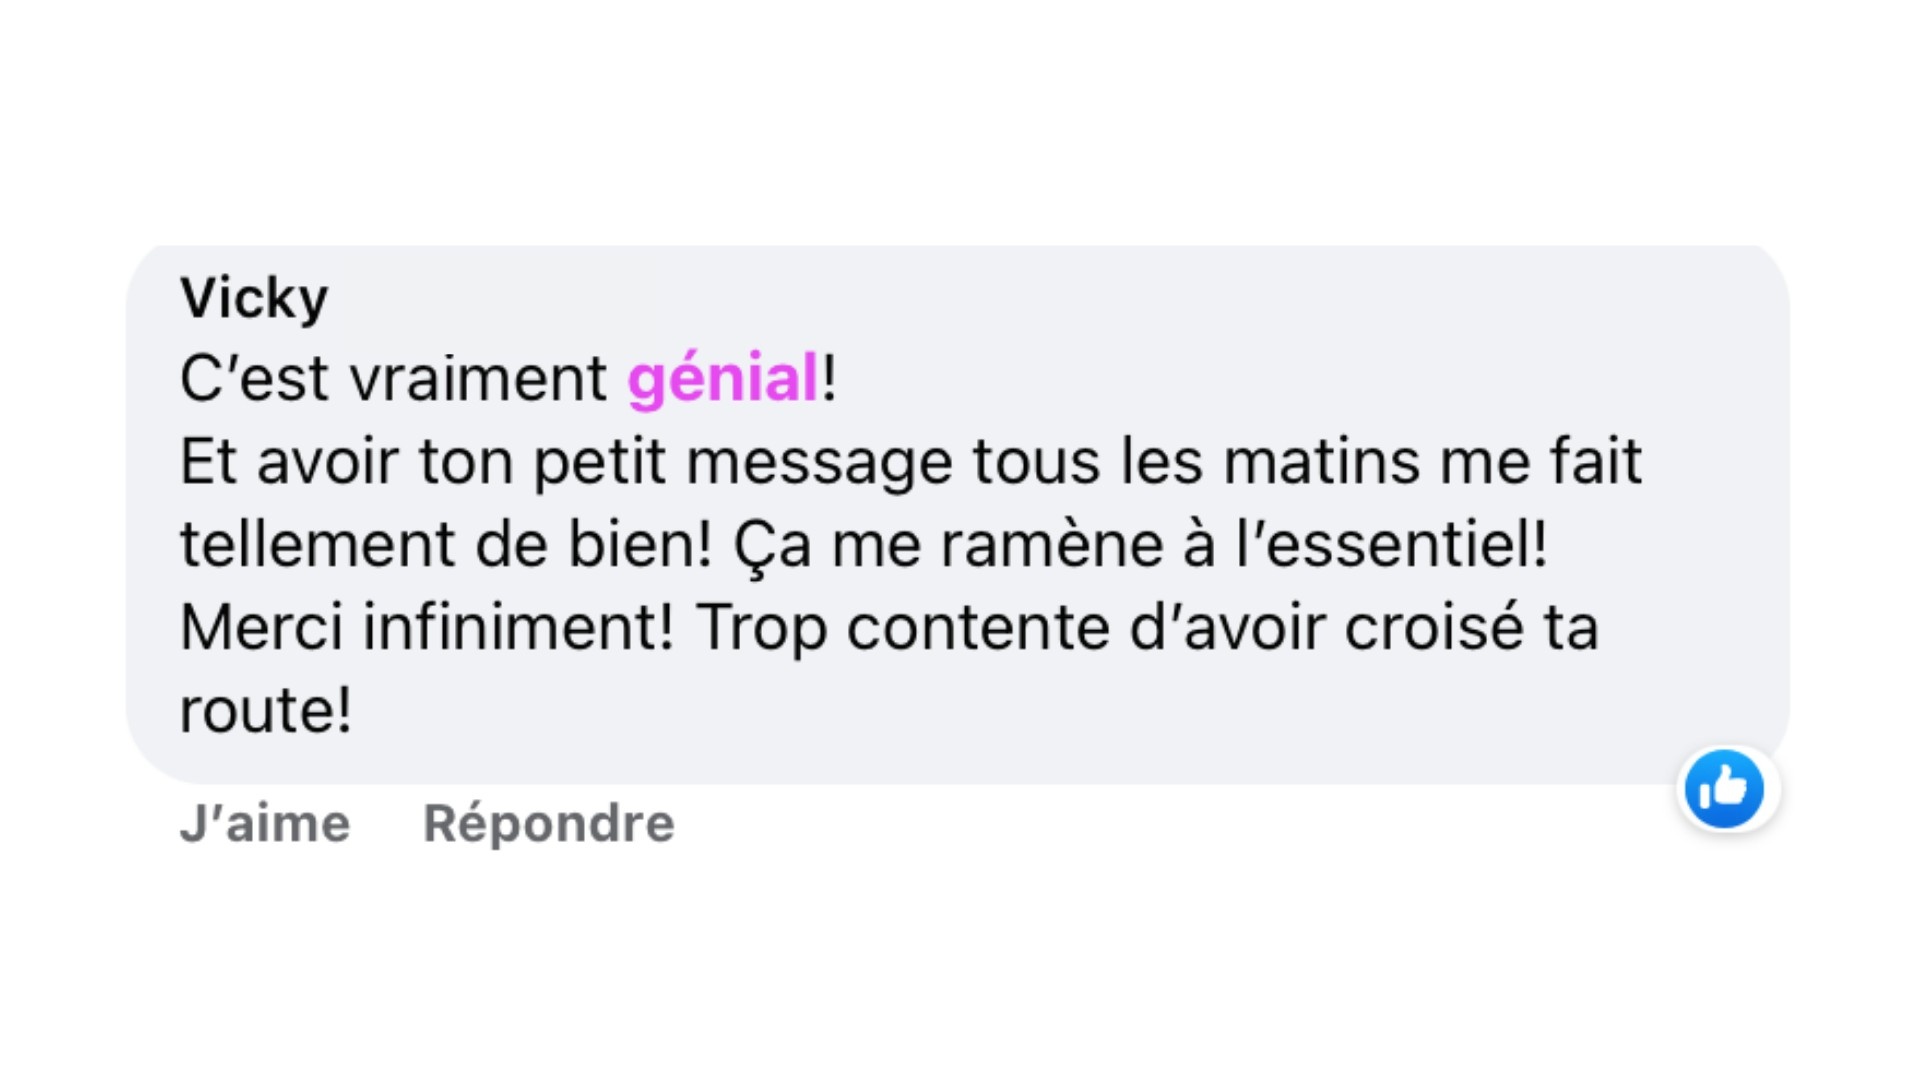Click the pink highlighted word génial

click(x=723, y=379)
